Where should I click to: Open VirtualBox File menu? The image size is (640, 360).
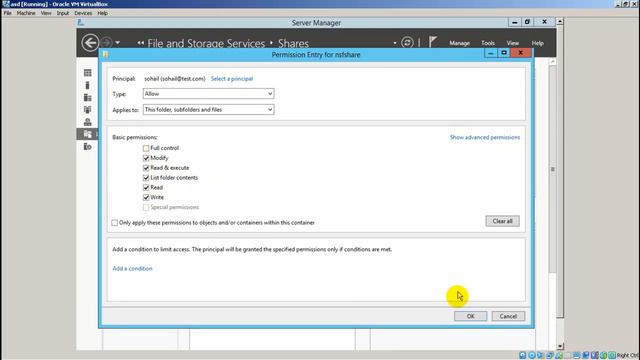pos(8,13)
